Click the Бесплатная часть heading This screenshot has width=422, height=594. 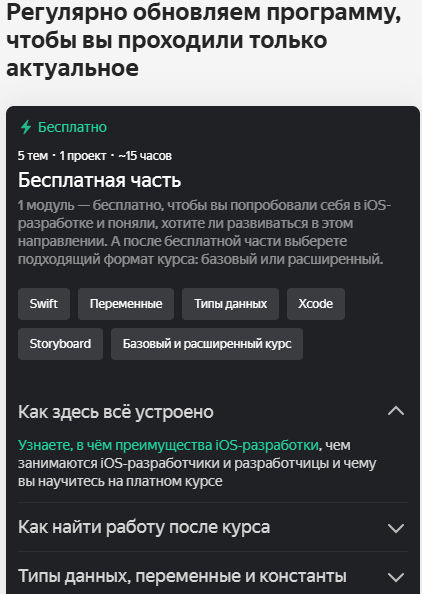coord(99,180)
